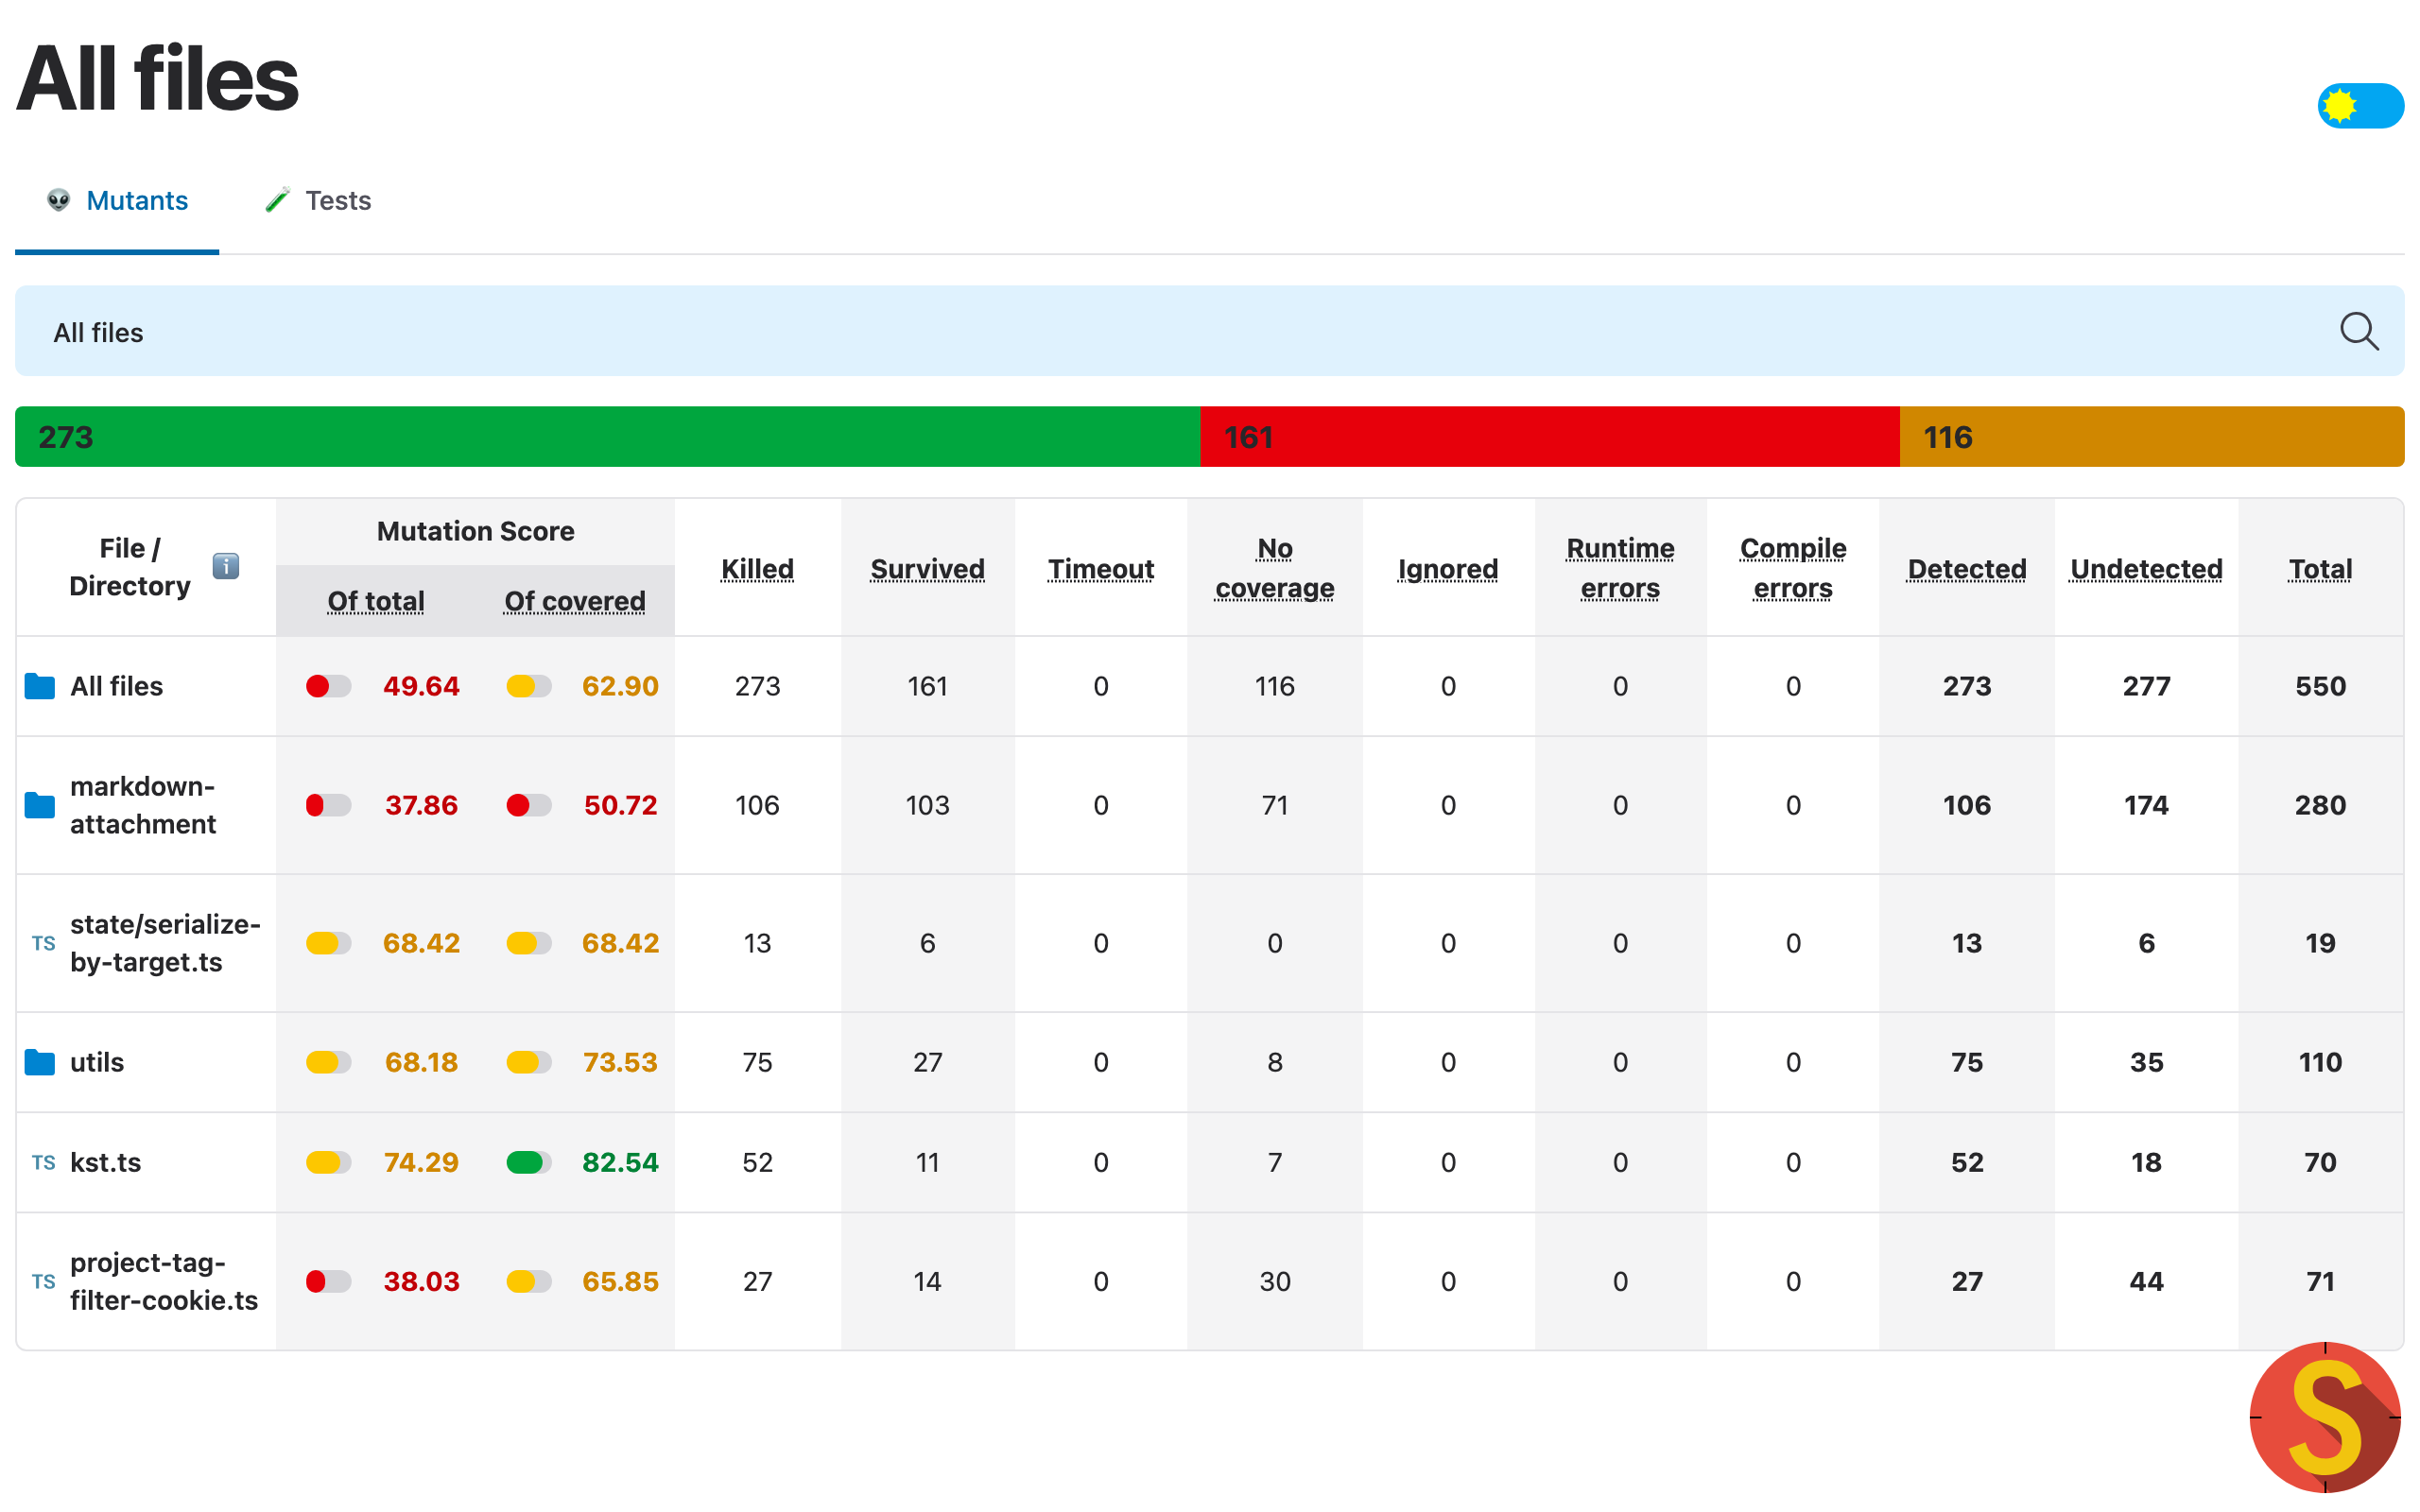Open state/serialize-by-target.ts file

point(165,943)
